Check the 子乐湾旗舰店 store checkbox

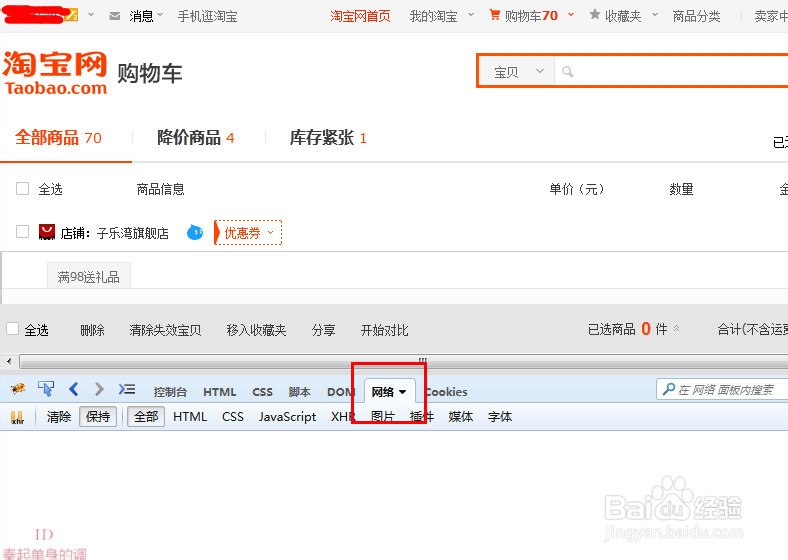coord(23,232)
